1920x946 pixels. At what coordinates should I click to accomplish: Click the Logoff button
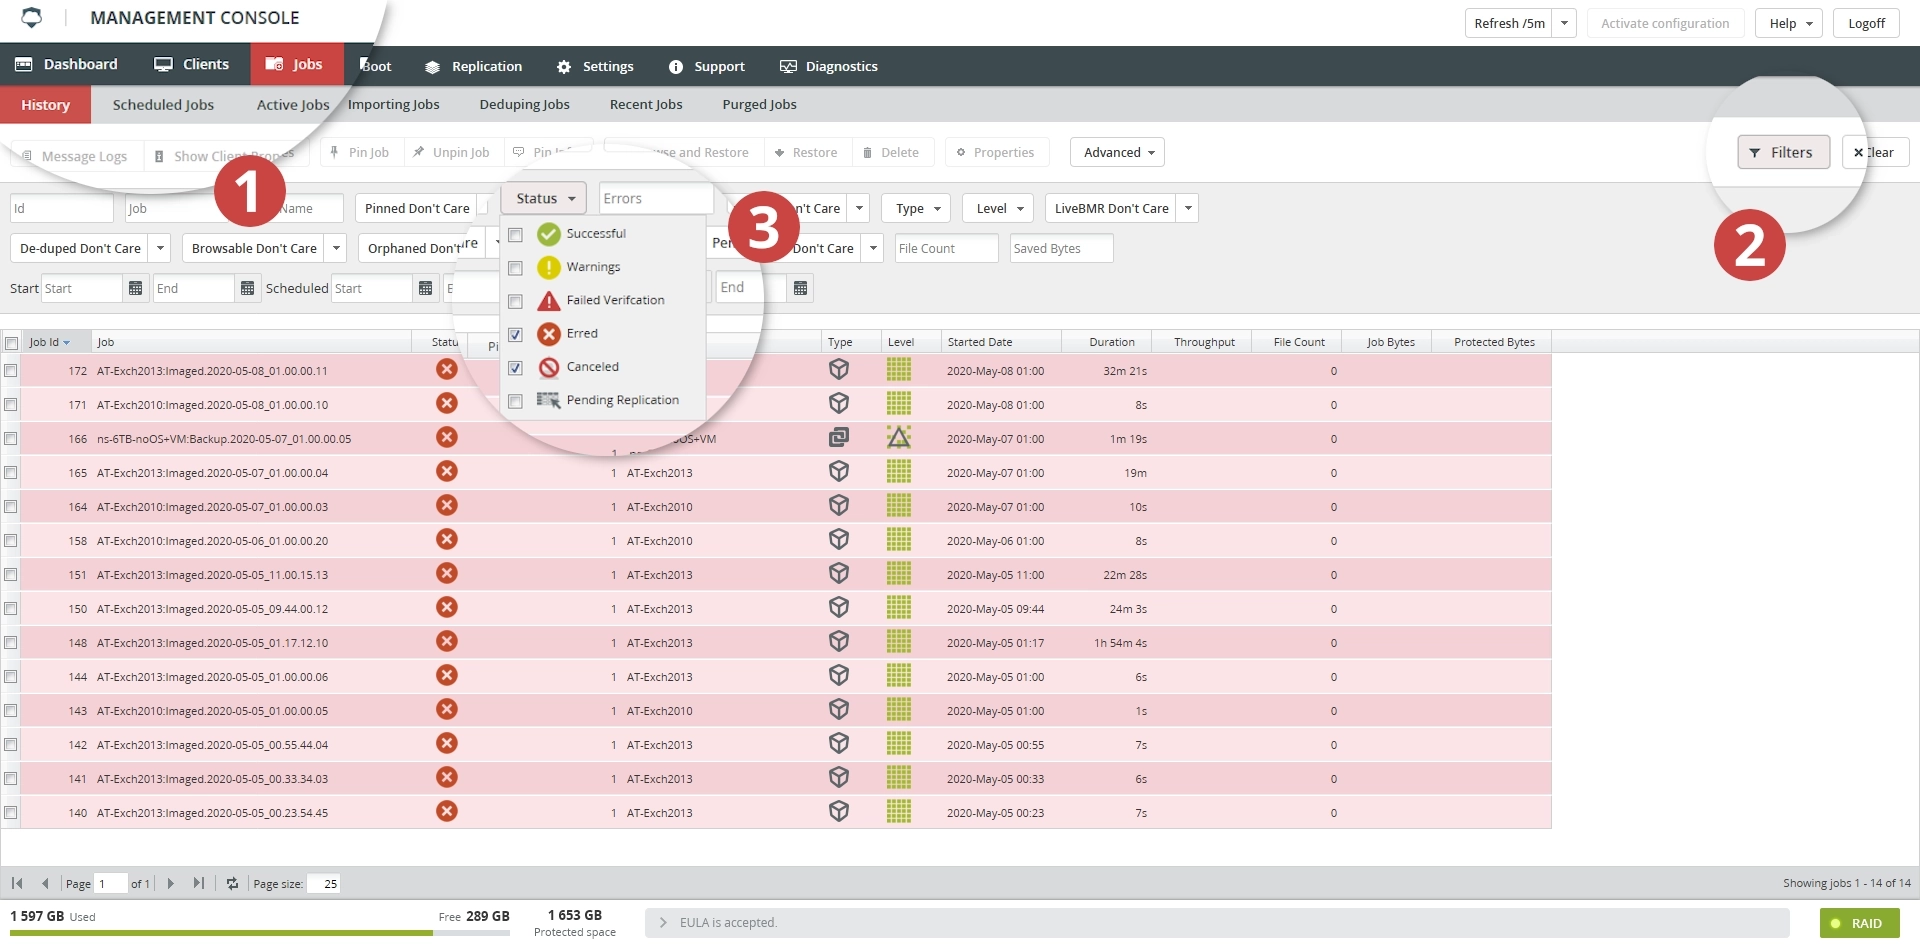(1866, 23)
